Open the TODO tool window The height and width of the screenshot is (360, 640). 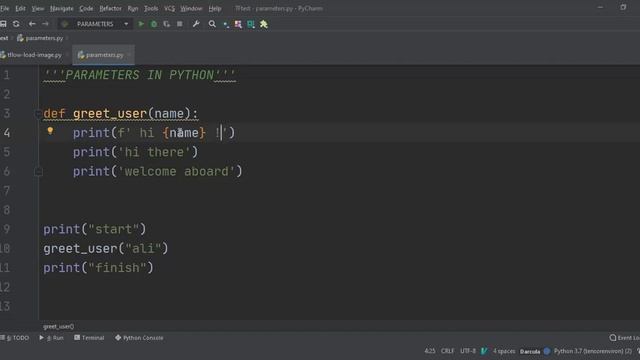pos(15,338)
